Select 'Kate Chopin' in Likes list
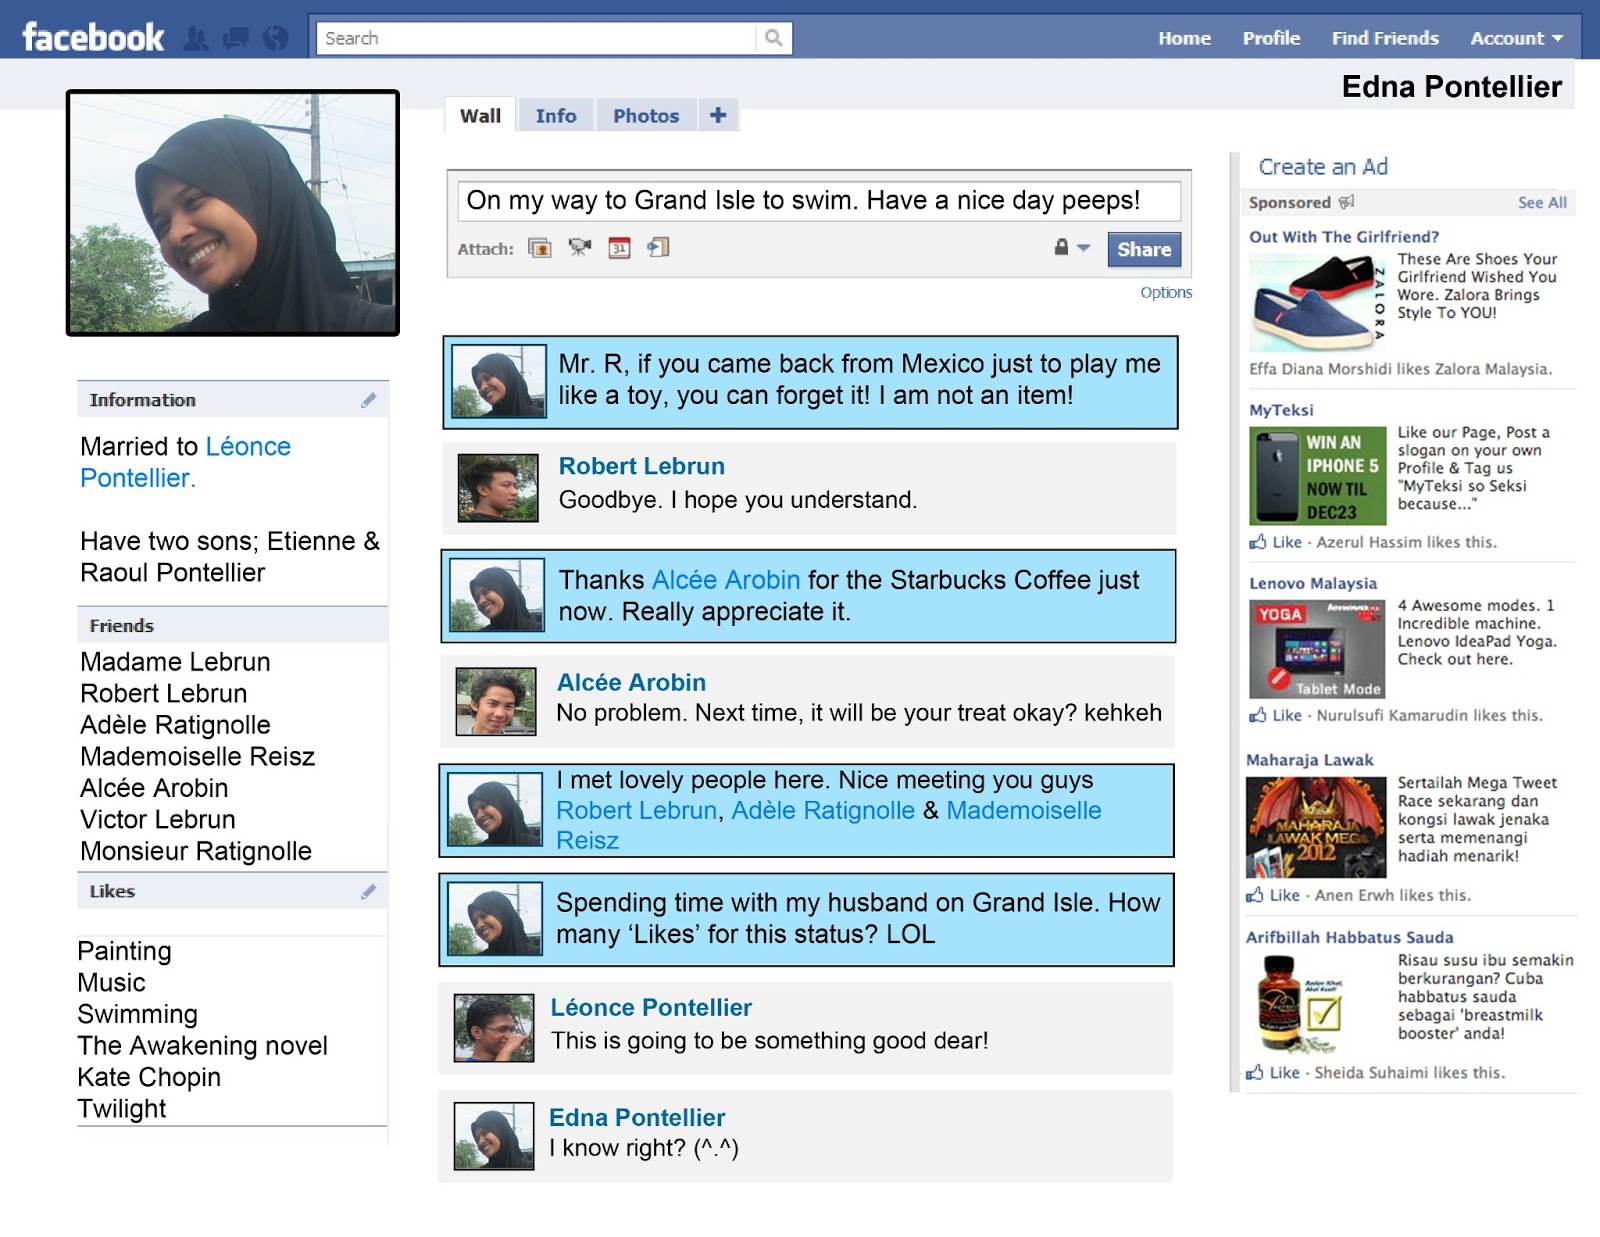1600x1237 pixels. pyautogui.click(x=149, y=1077)
